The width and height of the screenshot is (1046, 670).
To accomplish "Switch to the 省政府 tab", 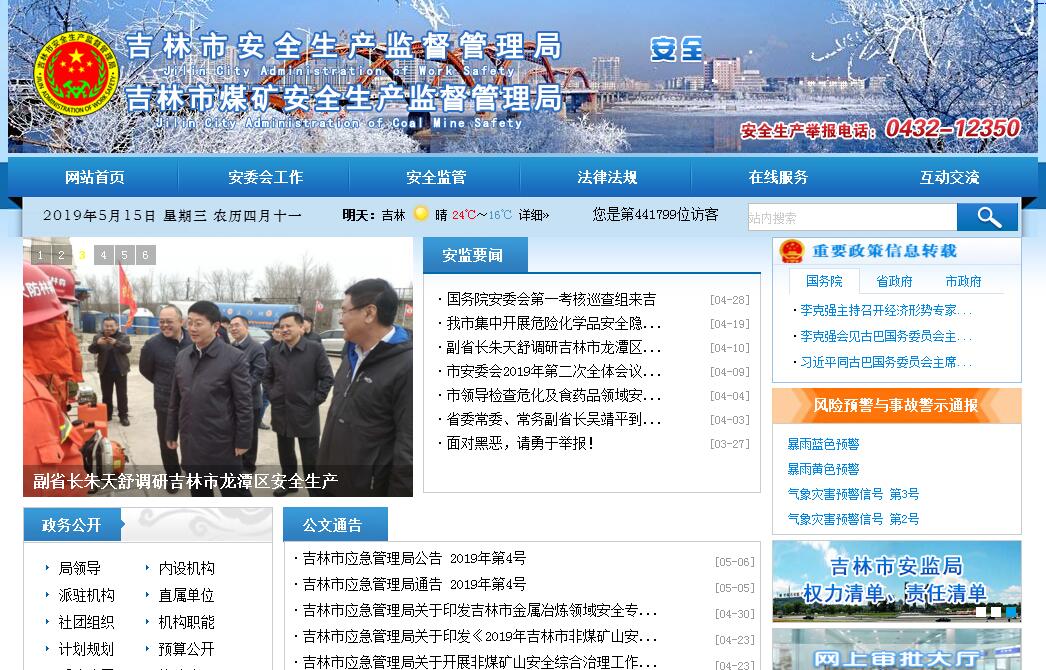I will (894, 281).
